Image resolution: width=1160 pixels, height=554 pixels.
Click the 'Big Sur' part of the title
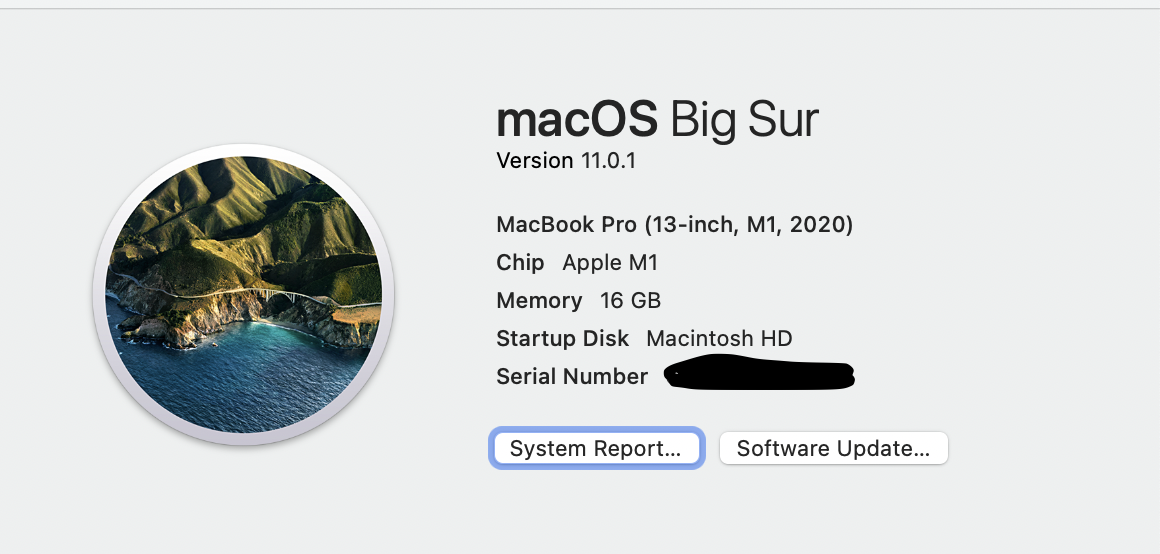(744, 120)
